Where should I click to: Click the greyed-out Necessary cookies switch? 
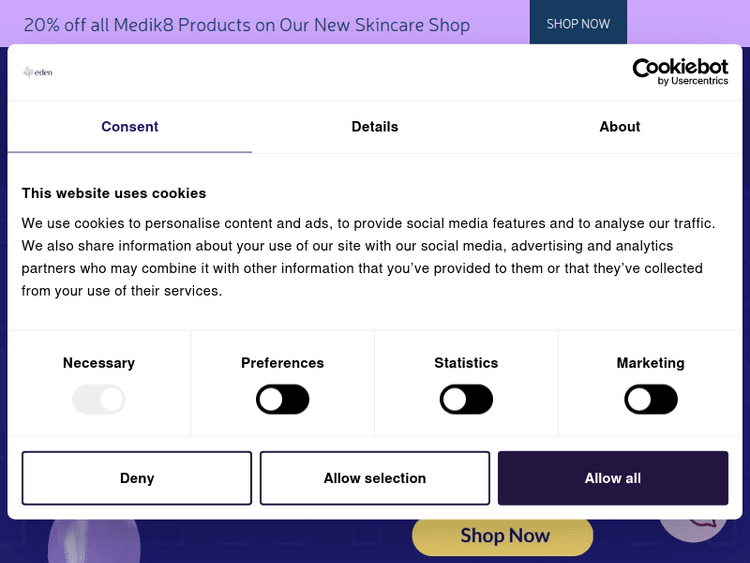click(99, 400)
